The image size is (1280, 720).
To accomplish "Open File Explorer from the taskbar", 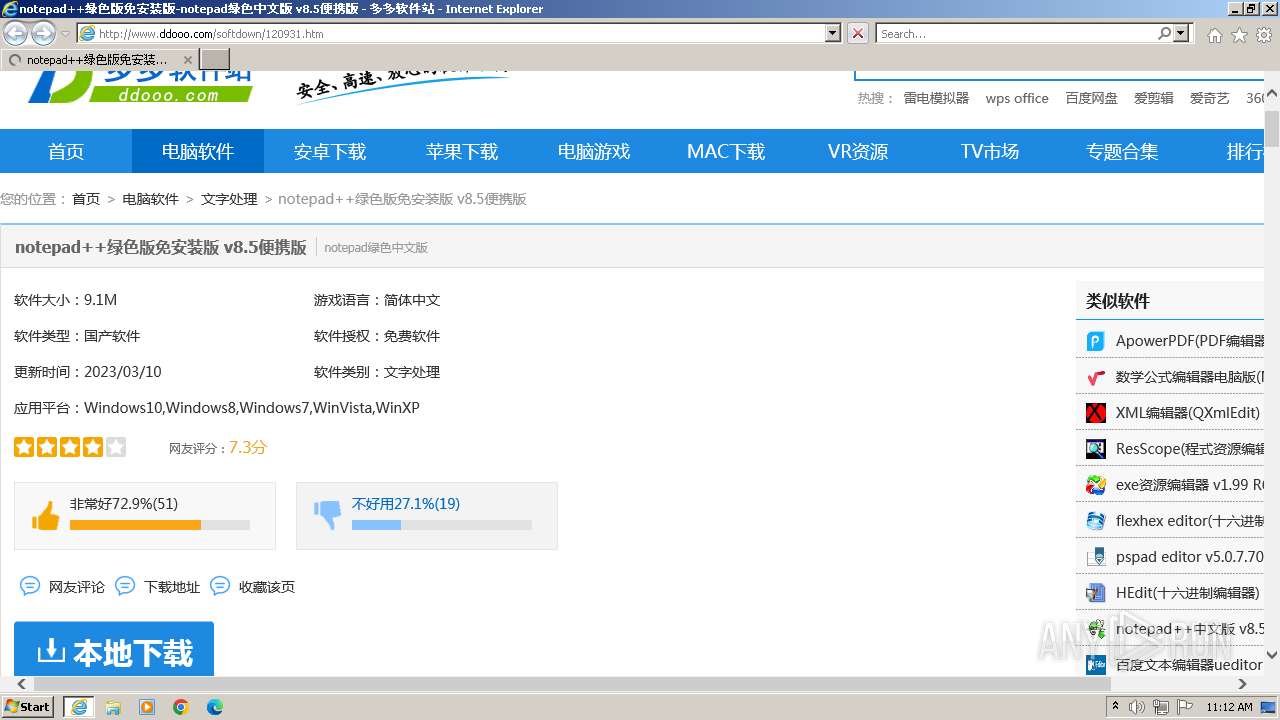I will click(x=113, y=707).
